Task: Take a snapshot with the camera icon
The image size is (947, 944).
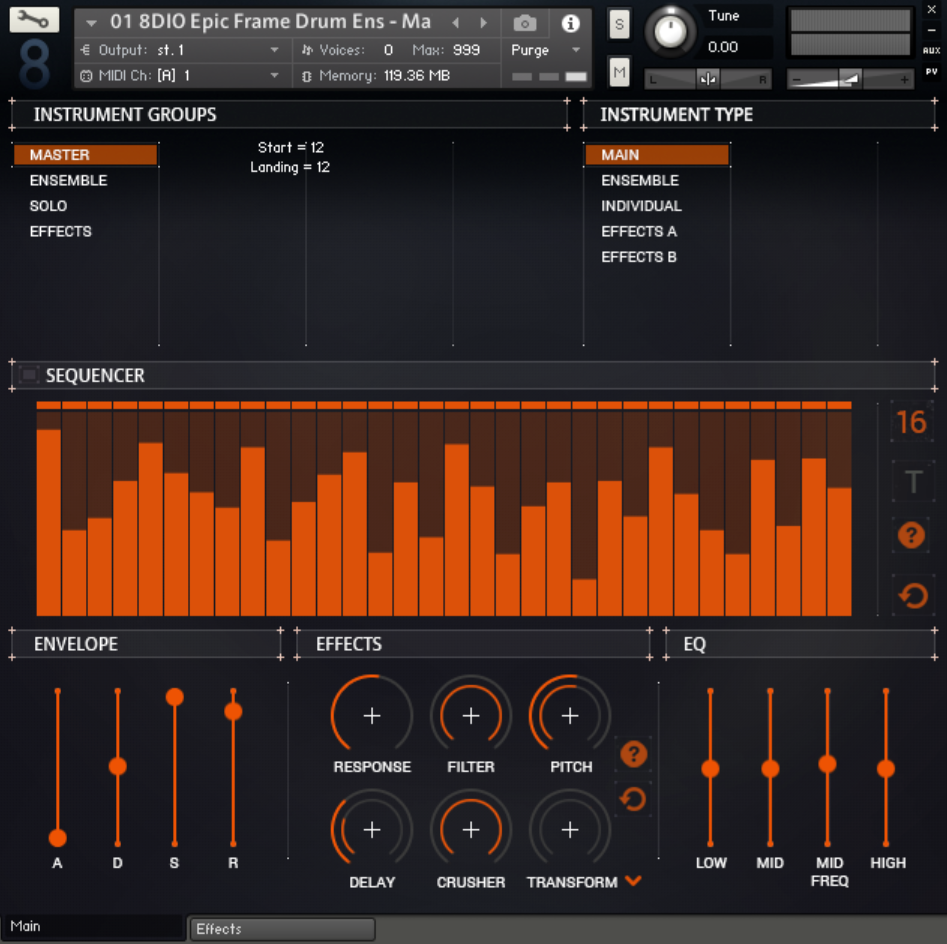Action: click(x=524, y=24)
